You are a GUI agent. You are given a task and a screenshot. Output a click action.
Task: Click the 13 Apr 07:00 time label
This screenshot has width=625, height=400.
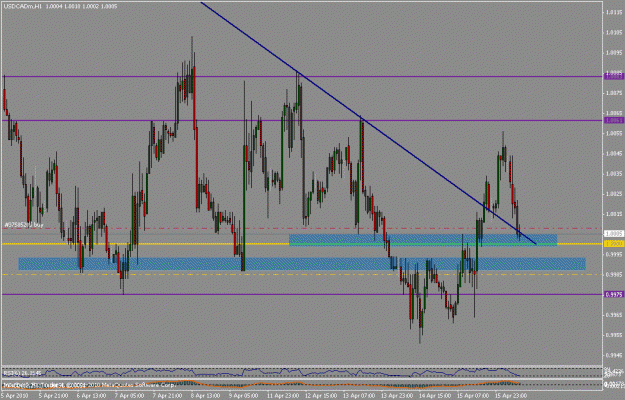(360, 396)
